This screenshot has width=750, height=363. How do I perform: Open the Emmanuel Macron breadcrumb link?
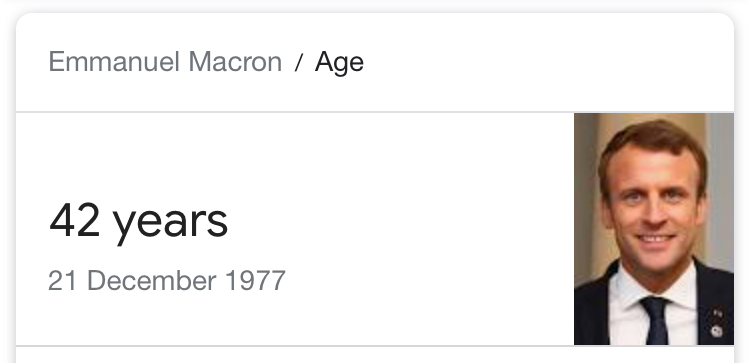[x=165, y=62]
